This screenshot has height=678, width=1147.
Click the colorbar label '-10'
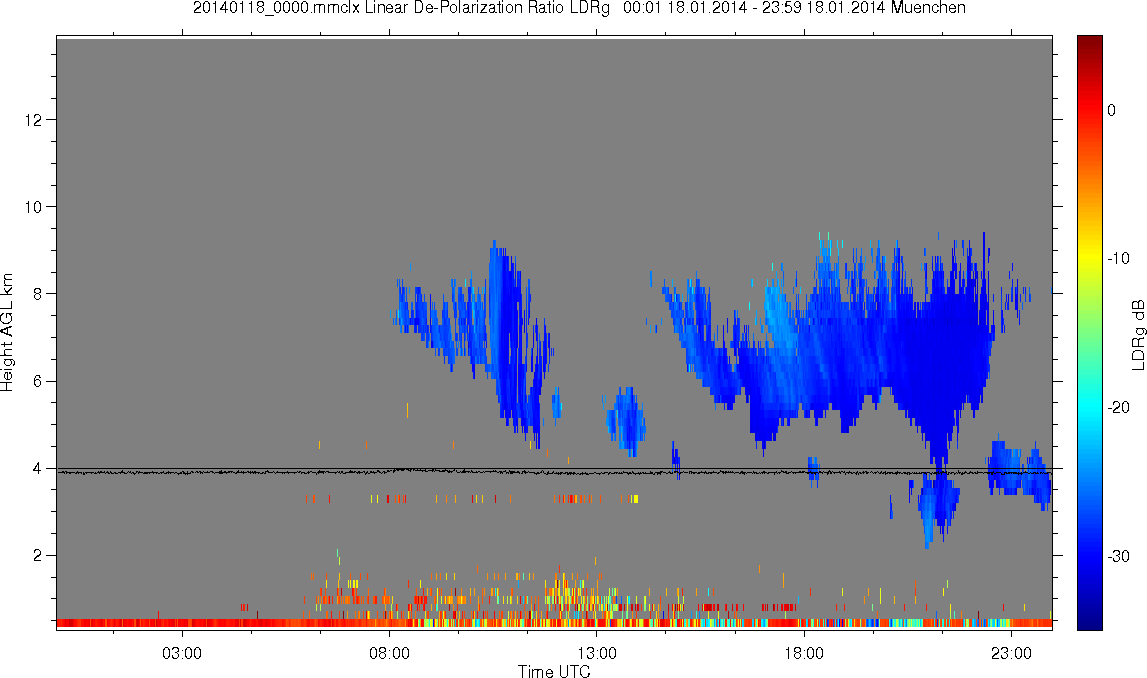[x=1117, y=259]
